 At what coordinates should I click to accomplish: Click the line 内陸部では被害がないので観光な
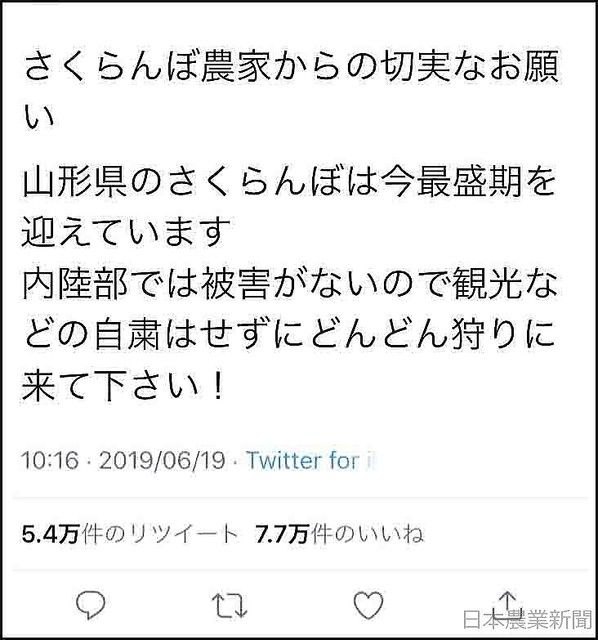click(x=290, y=284)
